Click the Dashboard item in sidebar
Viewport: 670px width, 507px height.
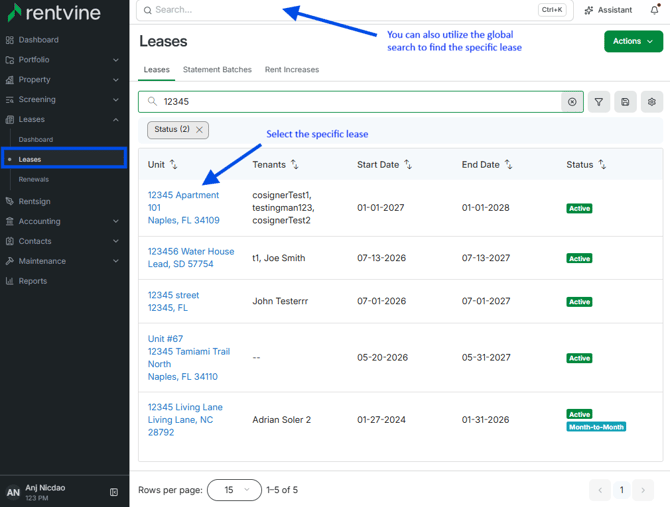[38, 40]
